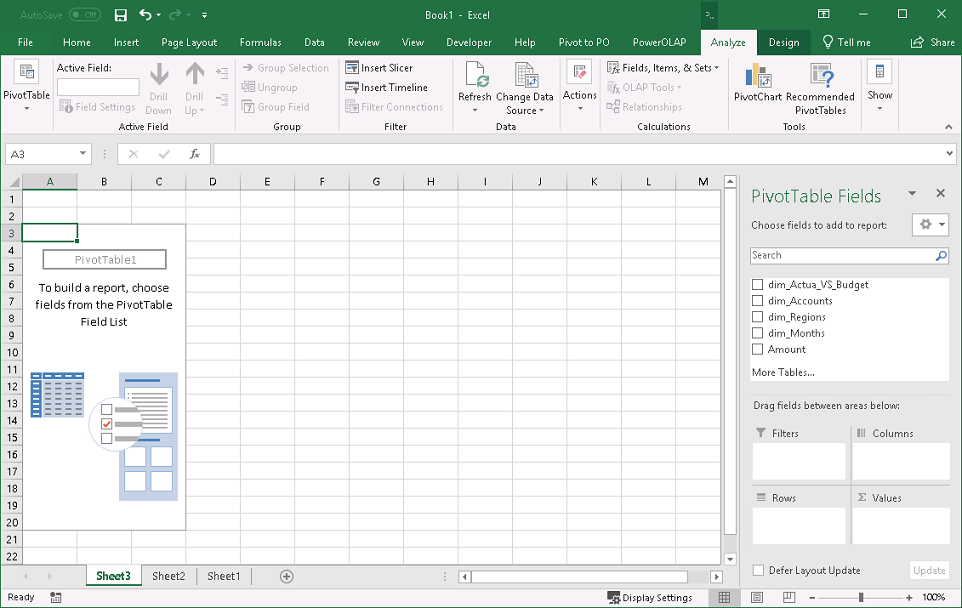Click Tell me search box
962x608 pixels.
coord(847,42)
